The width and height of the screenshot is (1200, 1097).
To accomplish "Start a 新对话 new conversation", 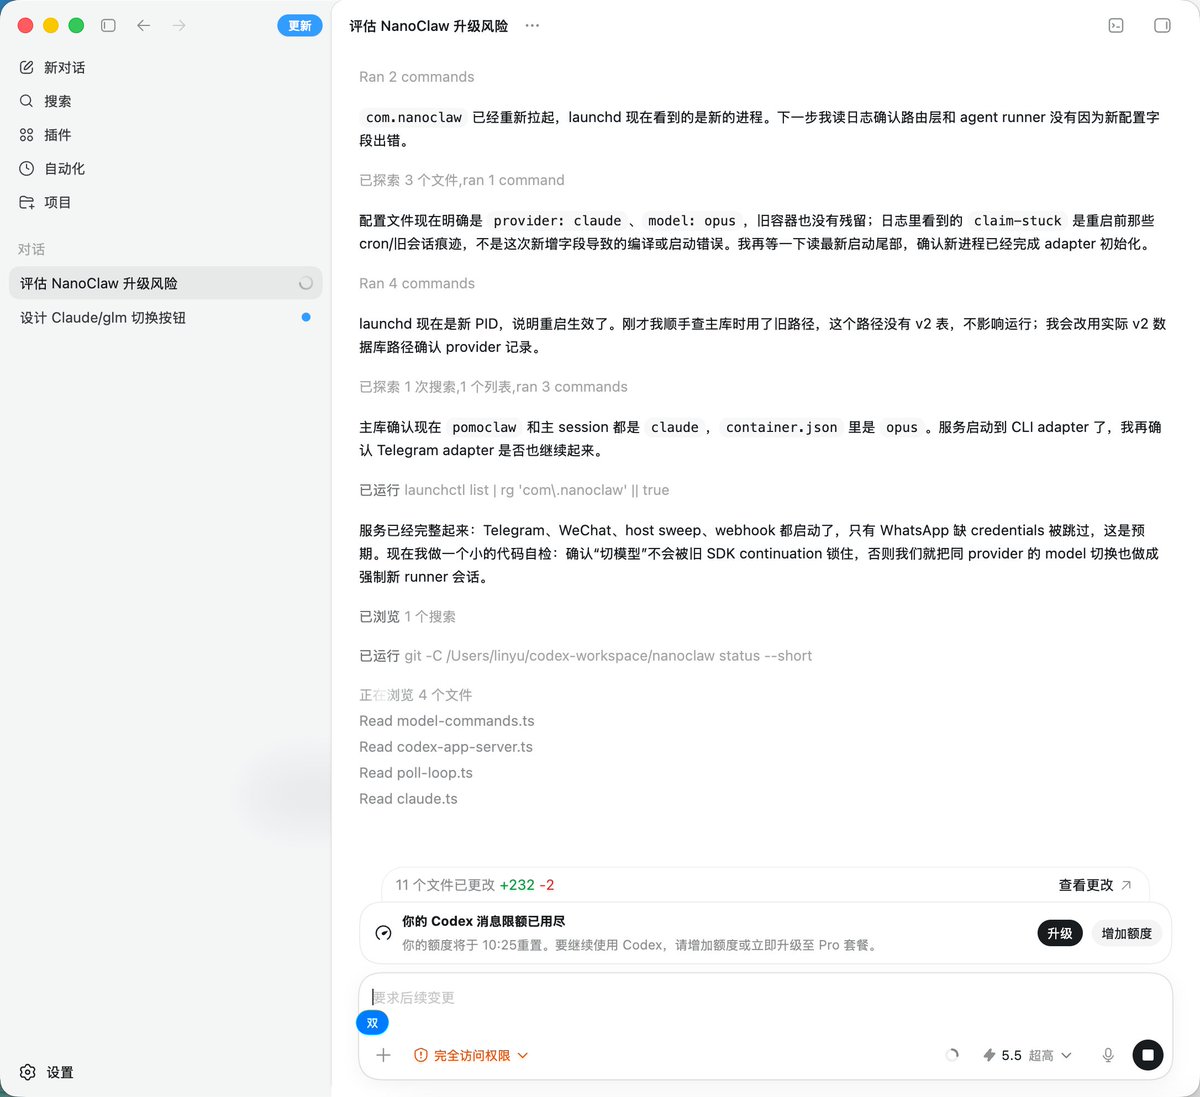I will [x=165, y=67].
